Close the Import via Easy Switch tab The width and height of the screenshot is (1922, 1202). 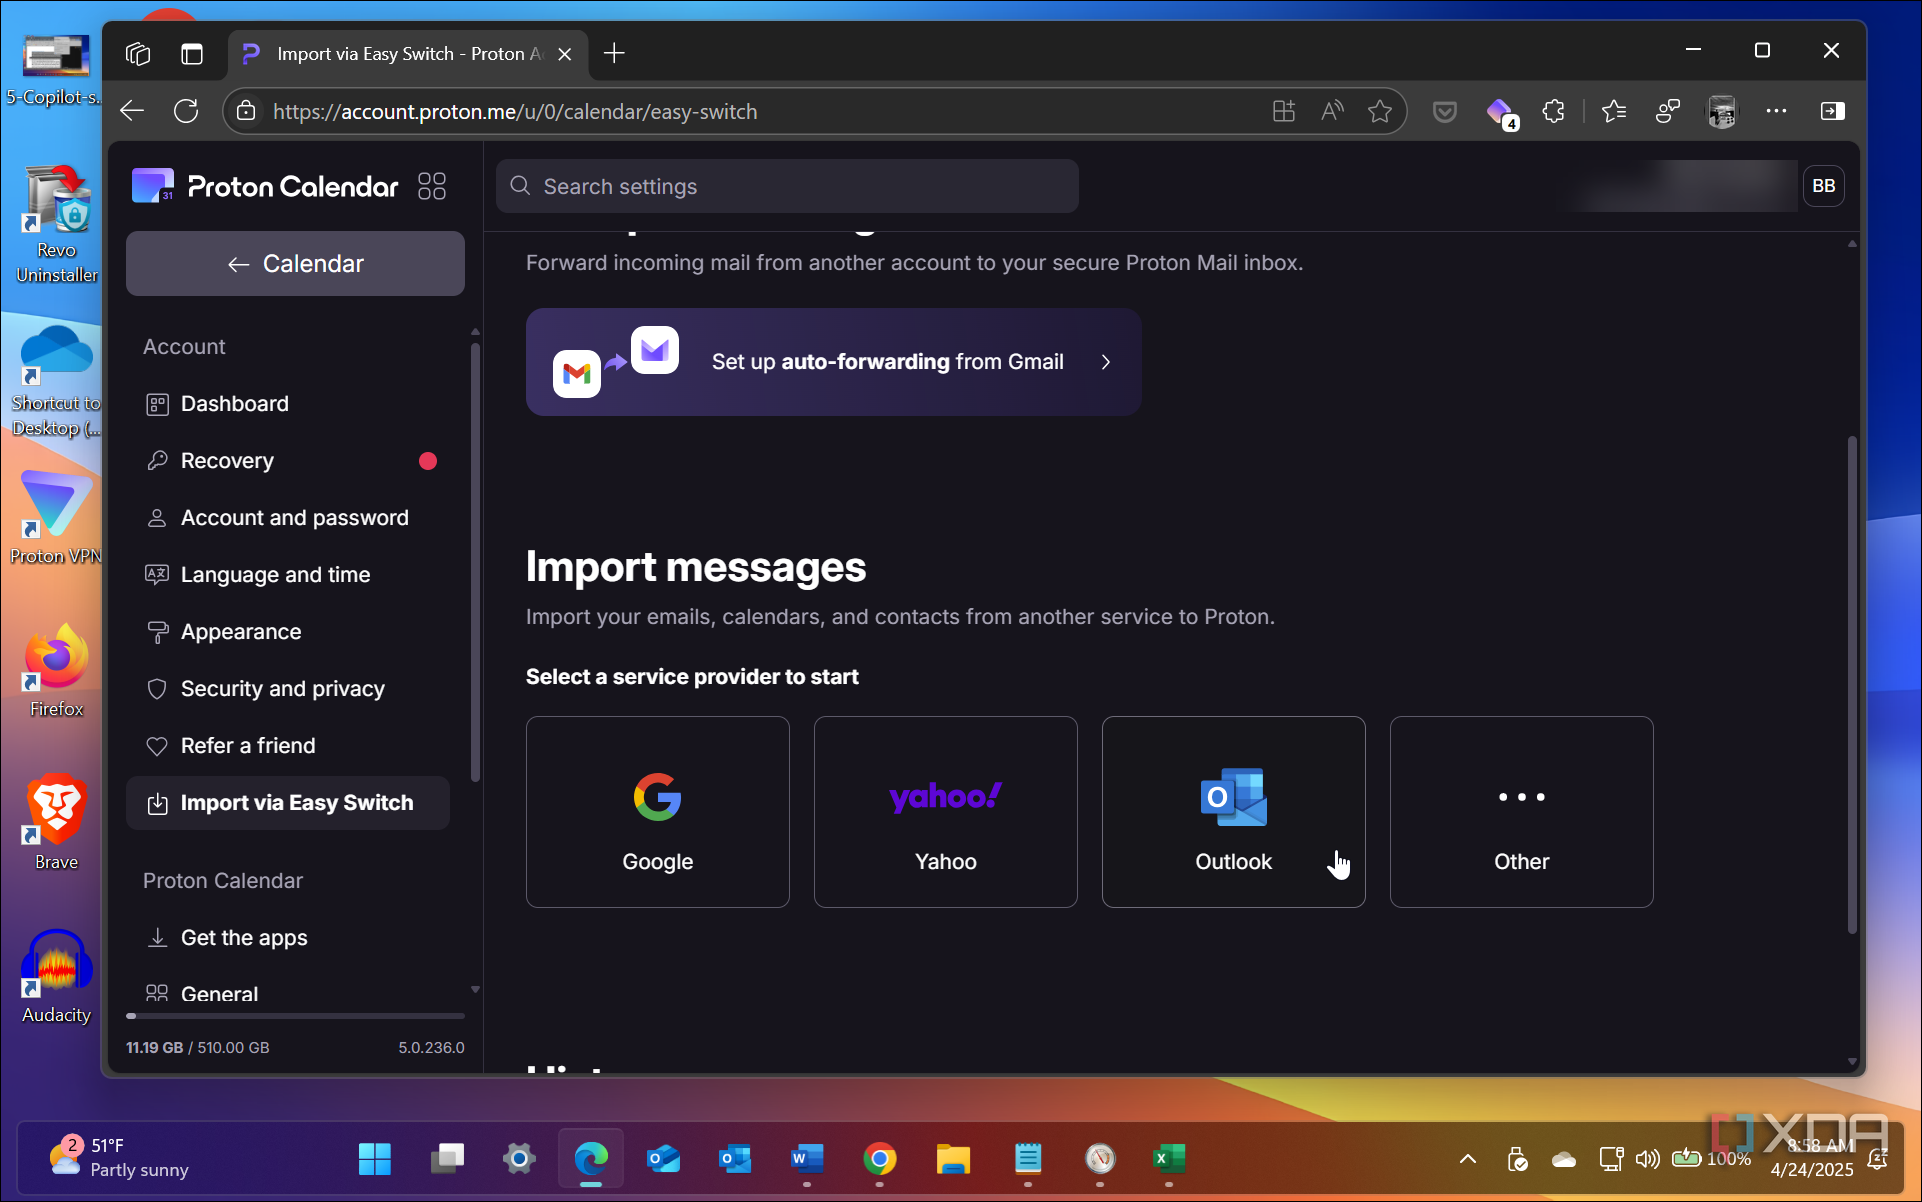(x=565, y=54)
